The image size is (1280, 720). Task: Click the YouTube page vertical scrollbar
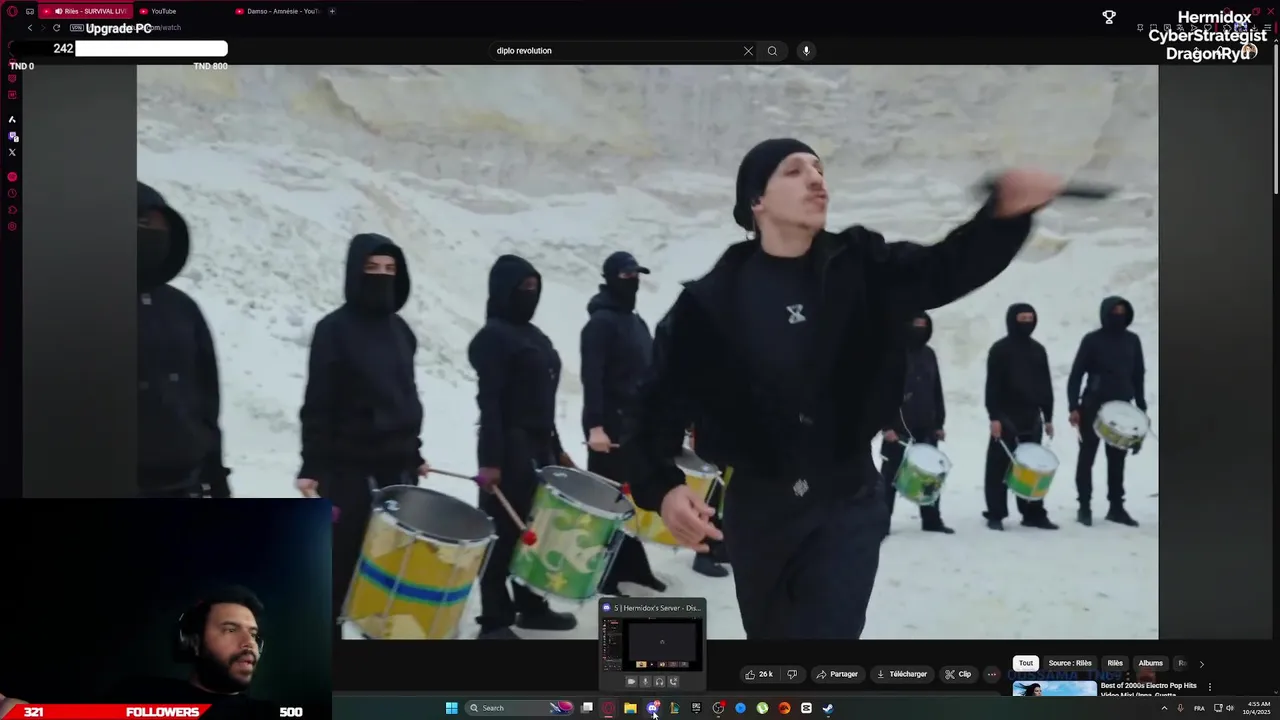pos(1275,120)
